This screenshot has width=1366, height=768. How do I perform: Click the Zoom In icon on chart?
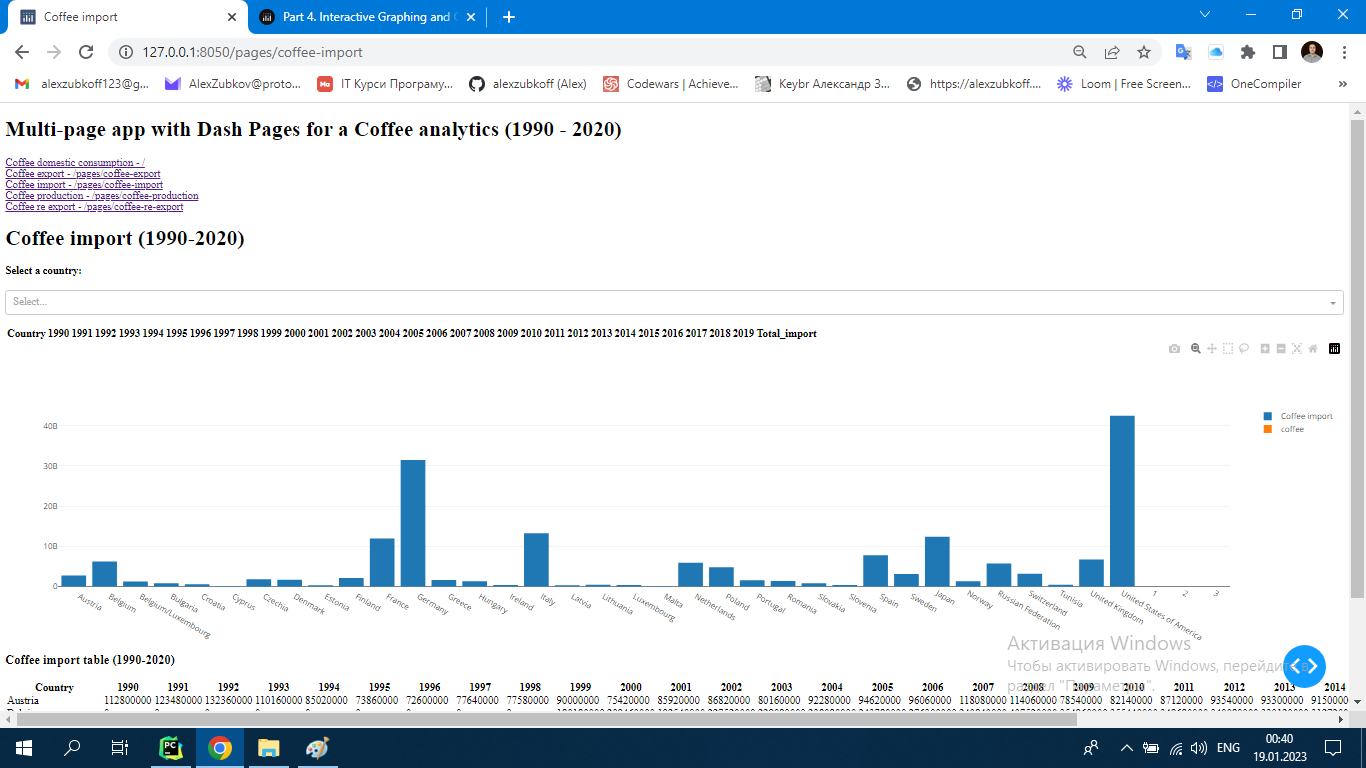[x=1265, y=348]
